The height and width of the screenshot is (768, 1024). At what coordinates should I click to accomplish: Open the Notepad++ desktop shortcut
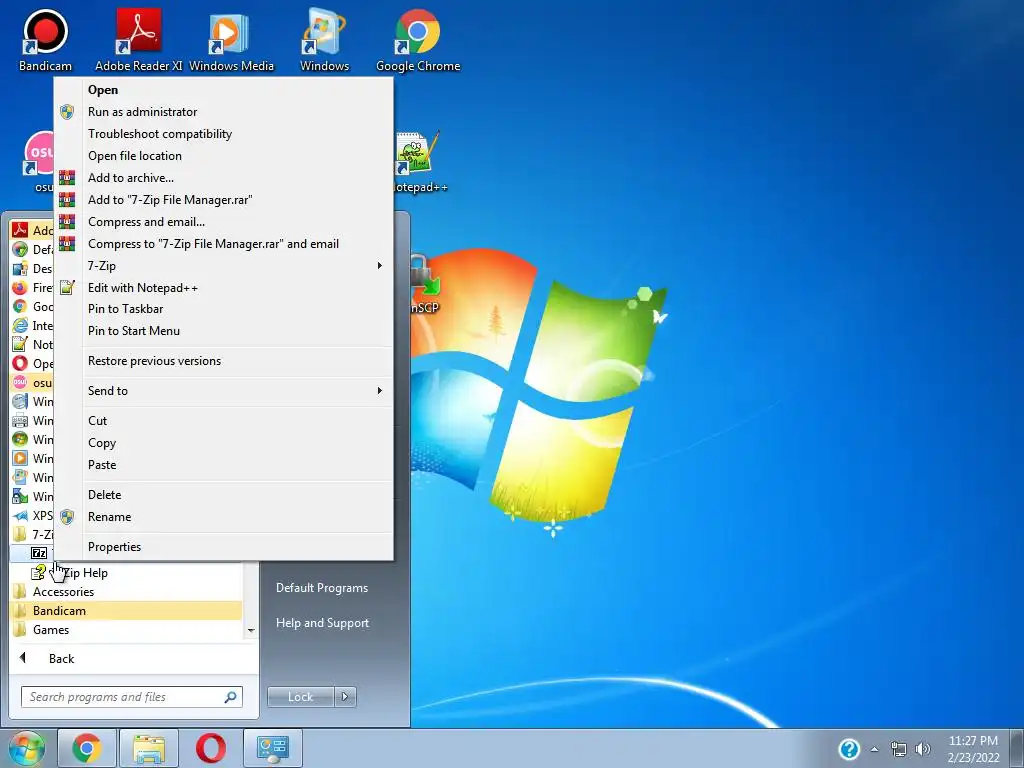point(418,162)
